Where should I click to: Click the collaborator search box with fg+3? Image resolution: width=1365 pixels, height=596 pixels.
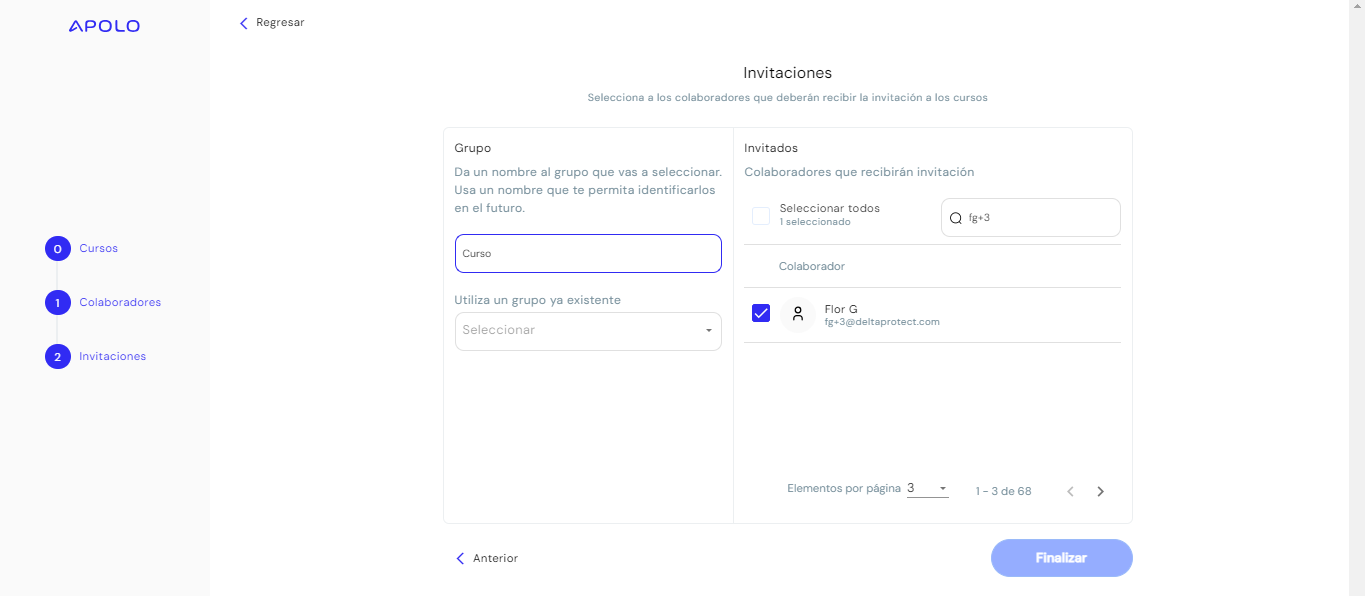(x=1030, y=217)
